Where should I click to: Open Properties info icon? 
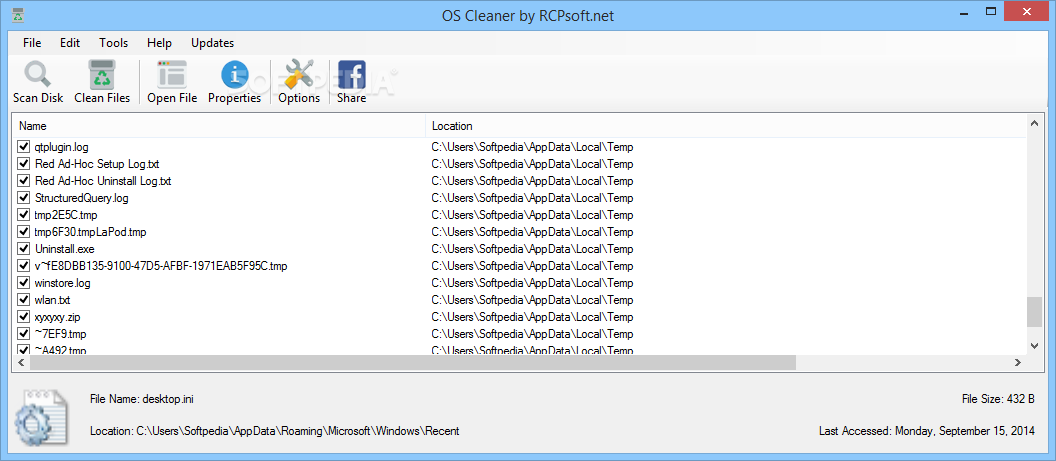pyautogui.click(x=234, y=74)
